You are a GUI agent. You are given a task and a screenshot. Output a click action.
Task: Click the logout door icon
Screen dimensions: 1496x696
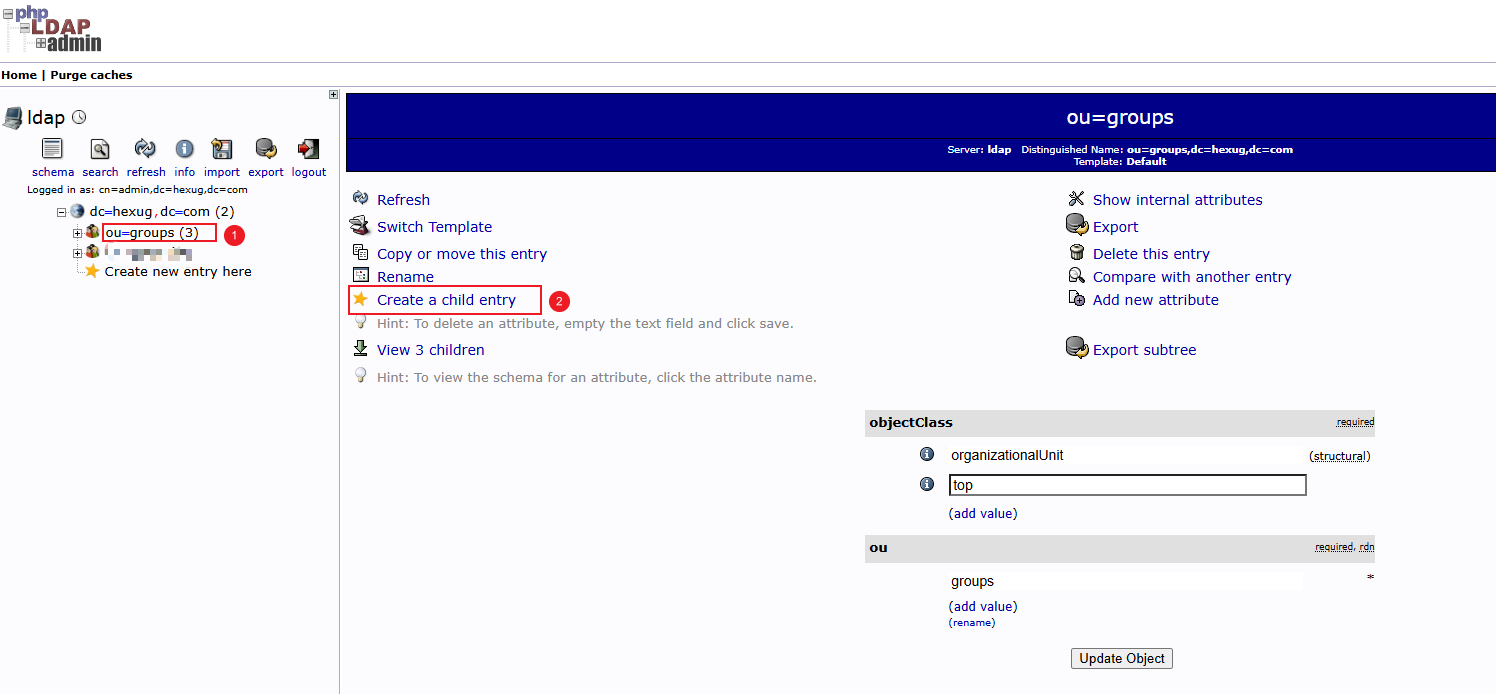click(x=309, y=149)
